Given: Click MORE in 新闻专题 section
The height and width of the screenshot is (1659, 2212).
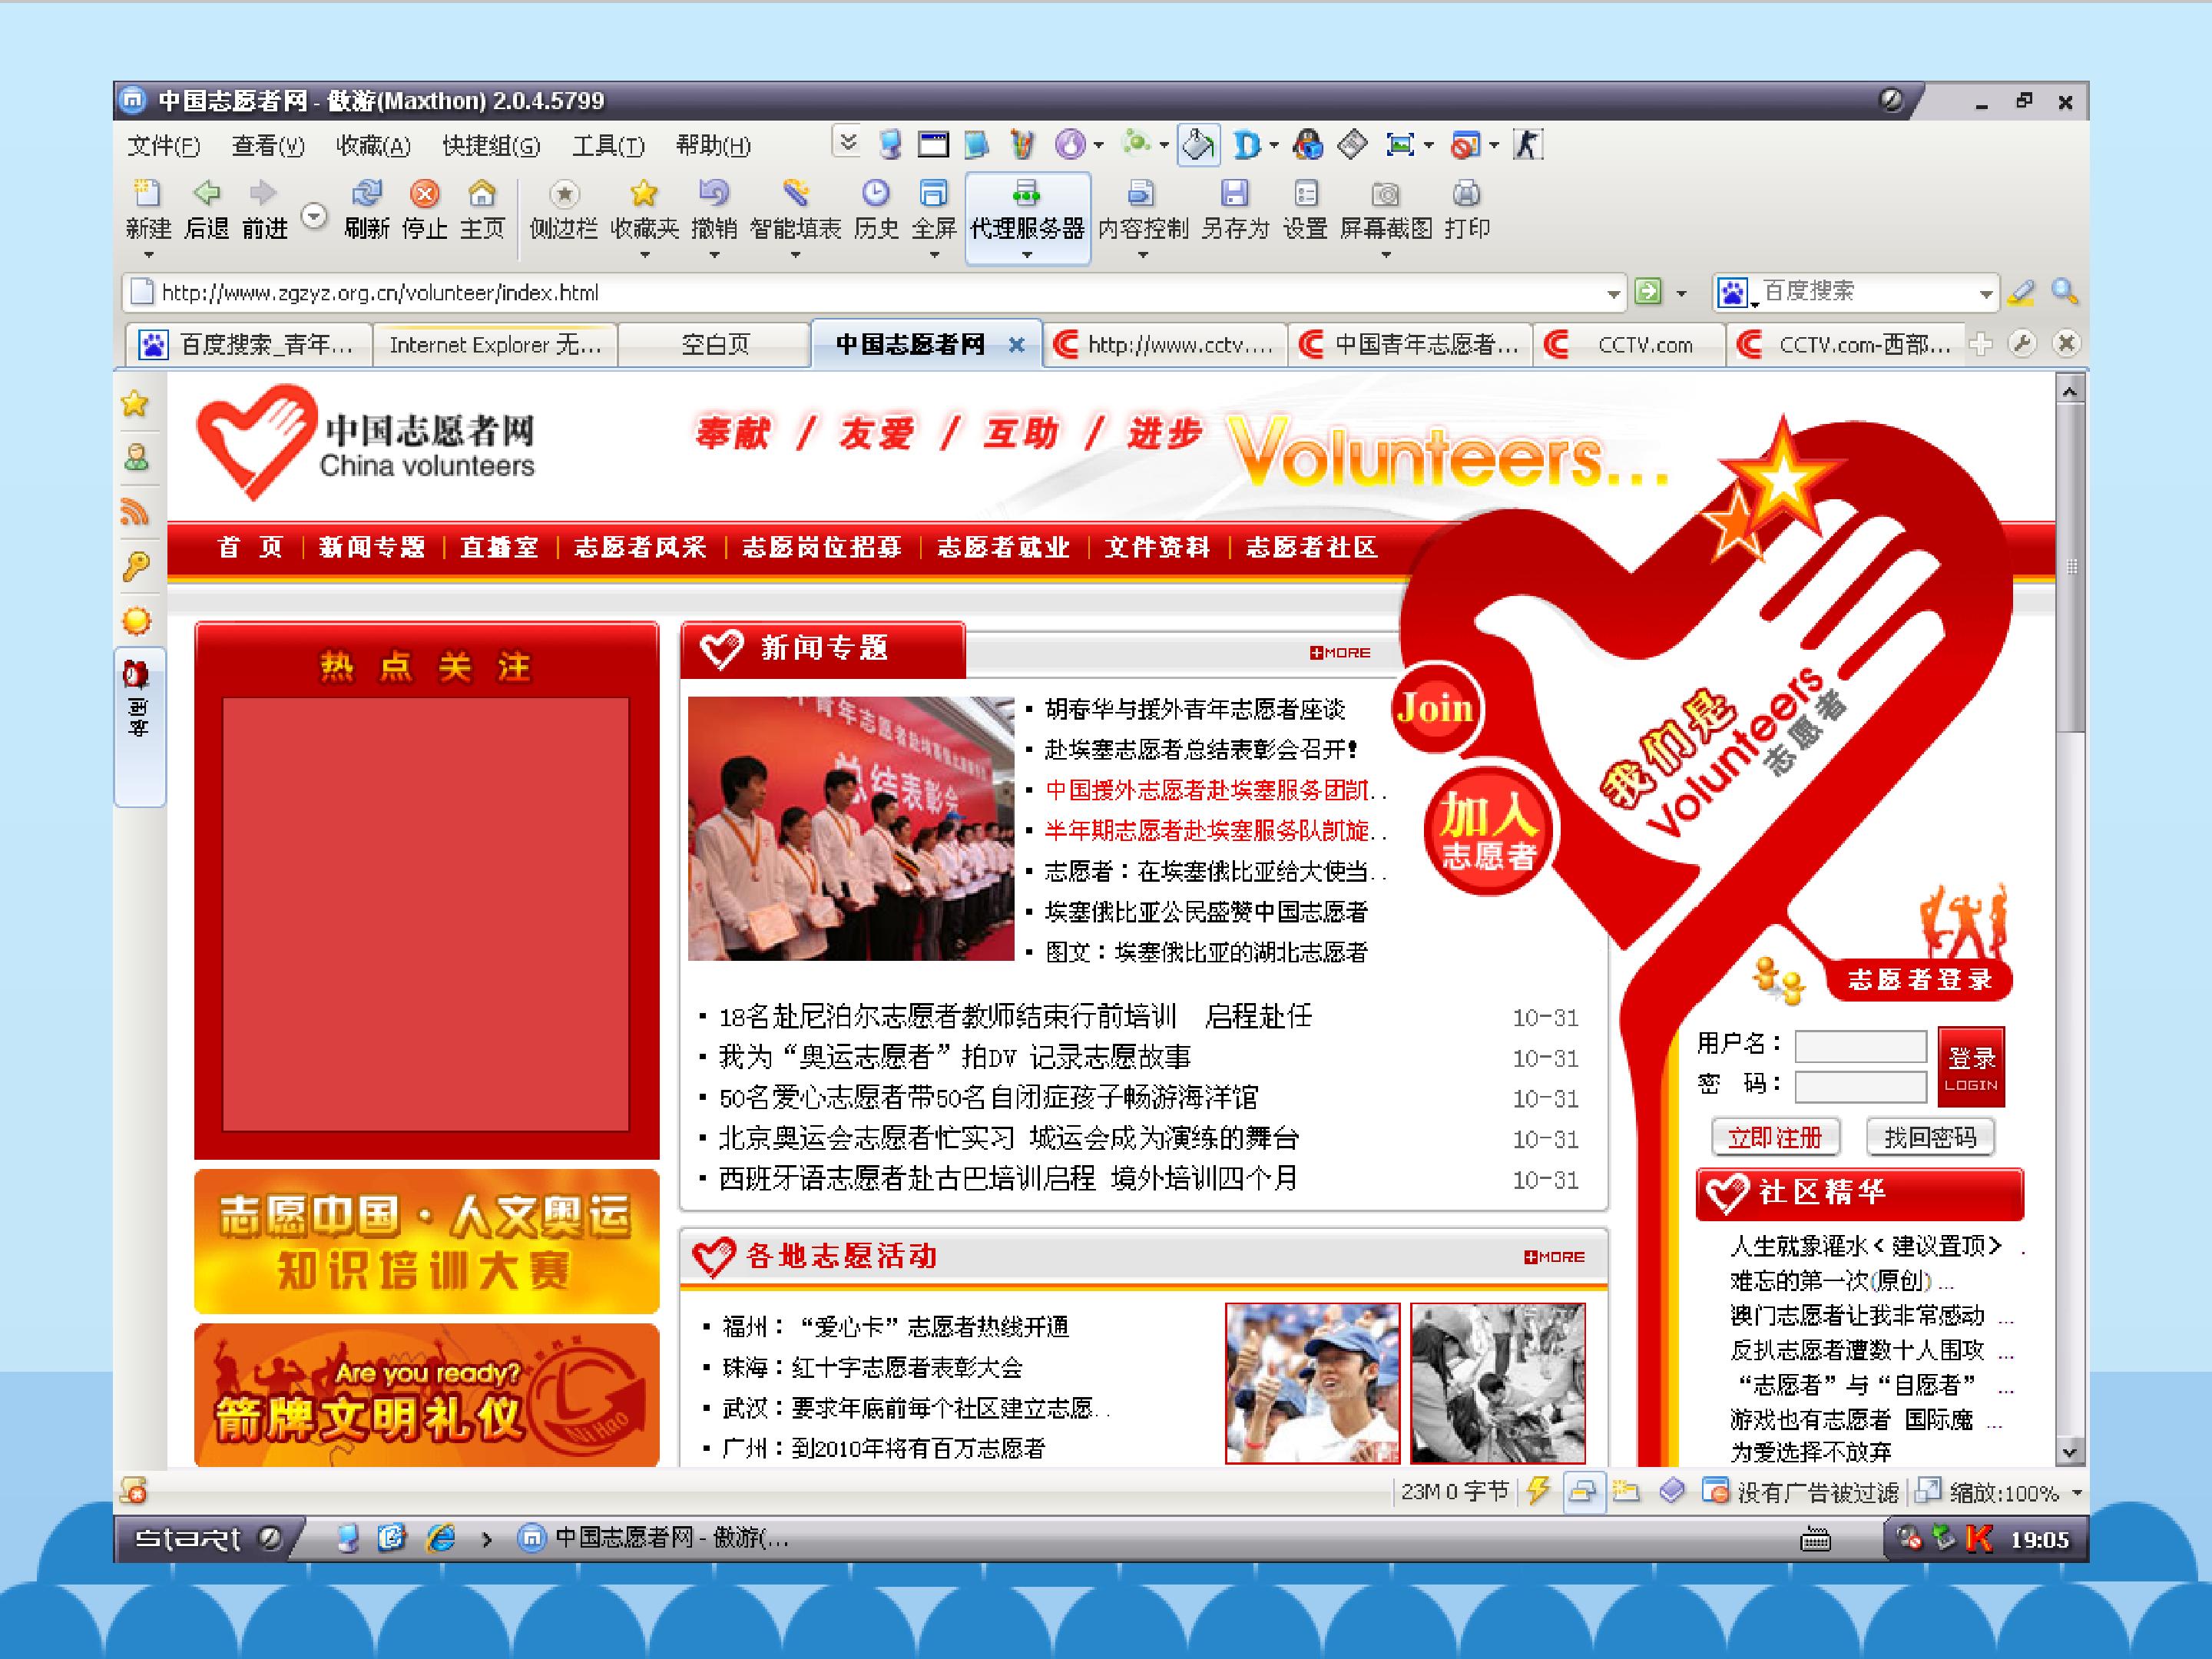Looking at the screenshot, I should pyautogui.click(x=1340, y=653).
